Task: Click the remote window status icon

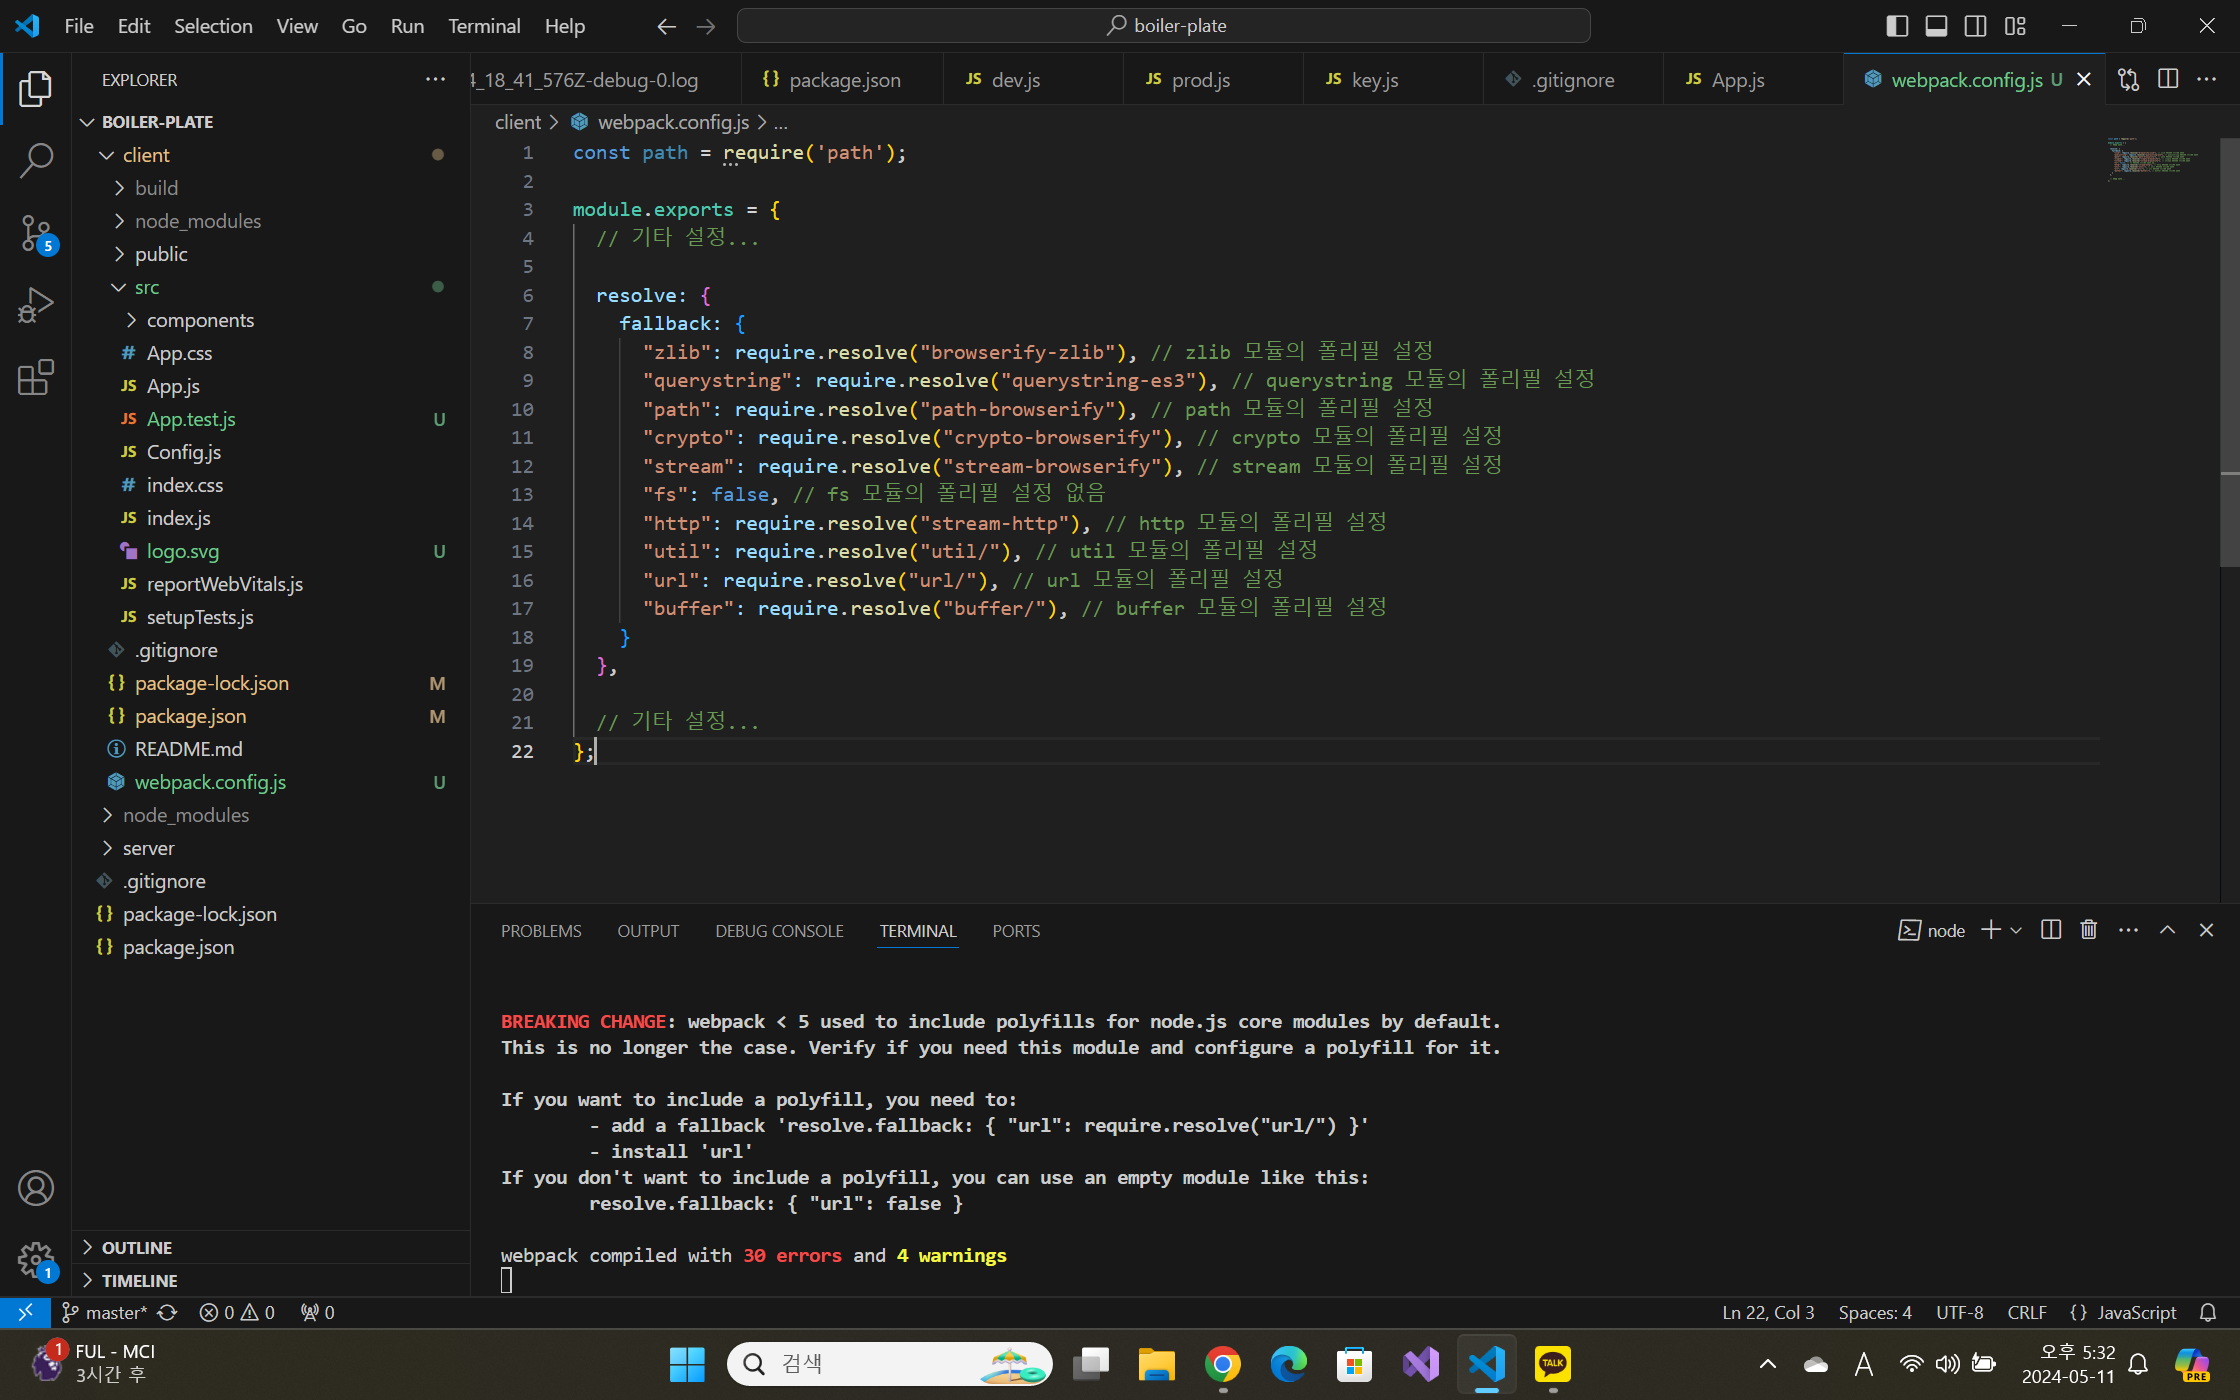Action: coord(25,1312)
